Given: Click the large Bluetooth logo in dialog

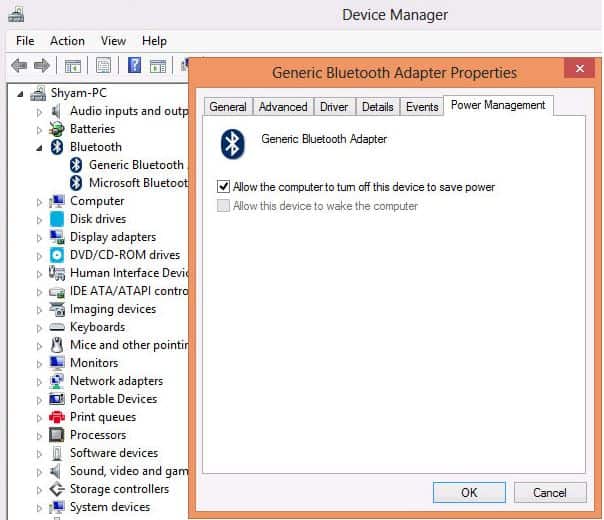Looking at the screenshot, I should point(232,144).
